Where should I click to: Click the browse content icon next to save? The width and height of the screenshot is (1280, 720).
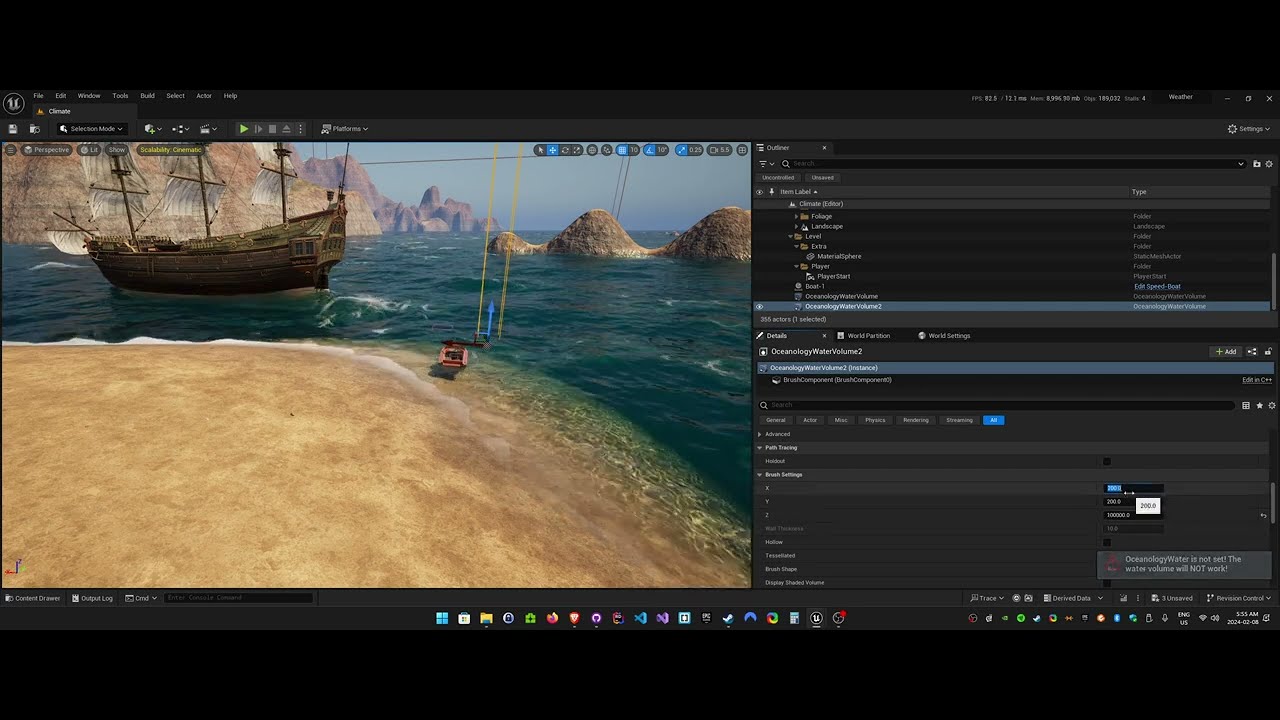click(33, 129)
